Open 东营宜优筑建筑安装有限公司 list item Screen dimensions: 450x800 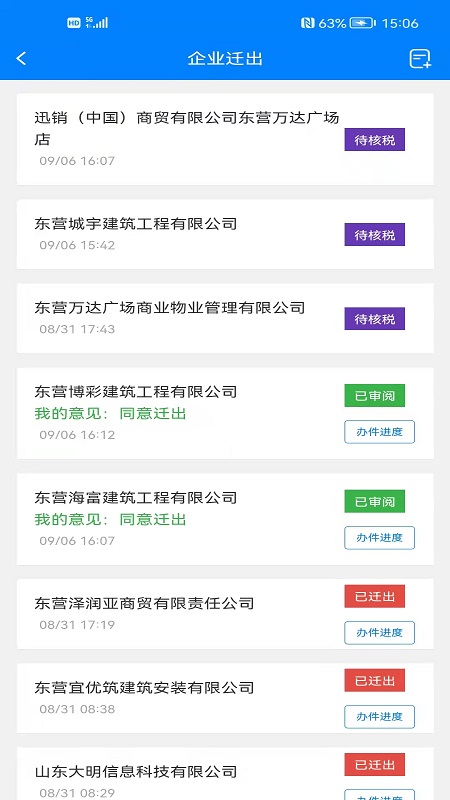(225, 698)
